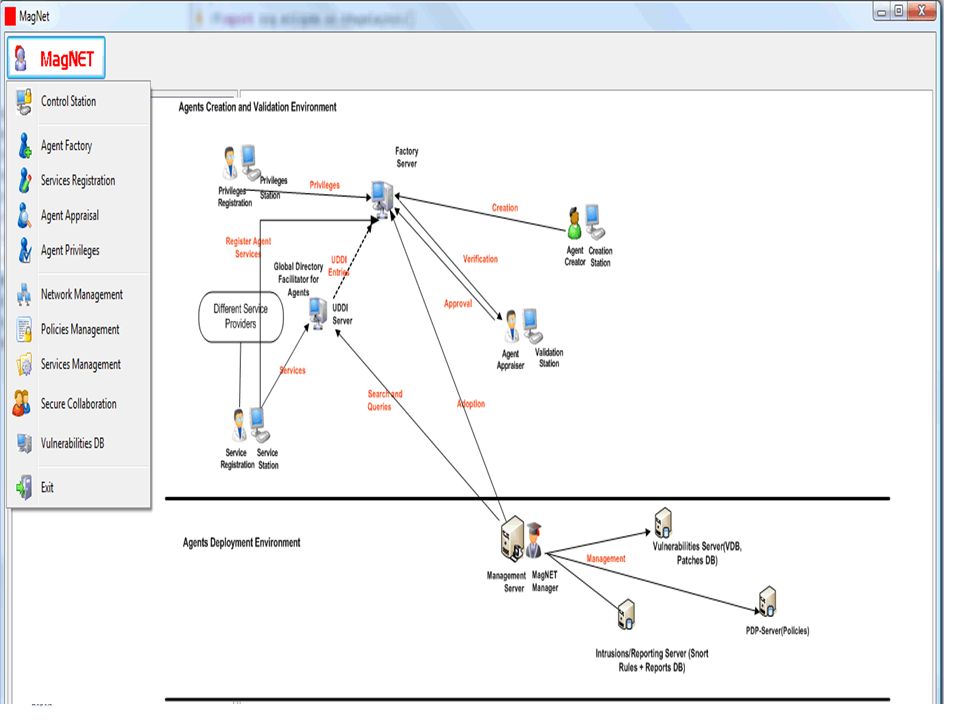Click the red 'Verification' arrow label
The width and height of the screenshot is (960, 720).
coord(480,259)
